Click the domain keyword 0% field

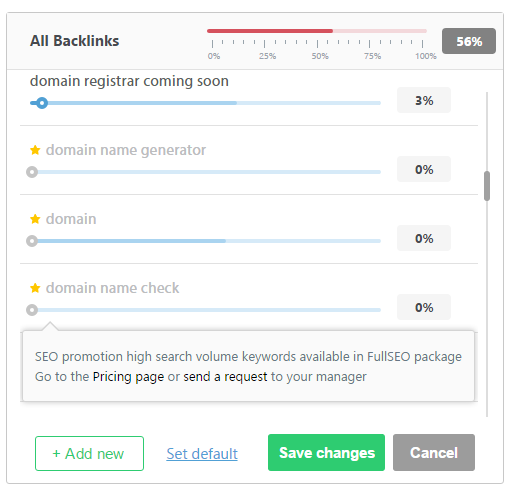424,238
